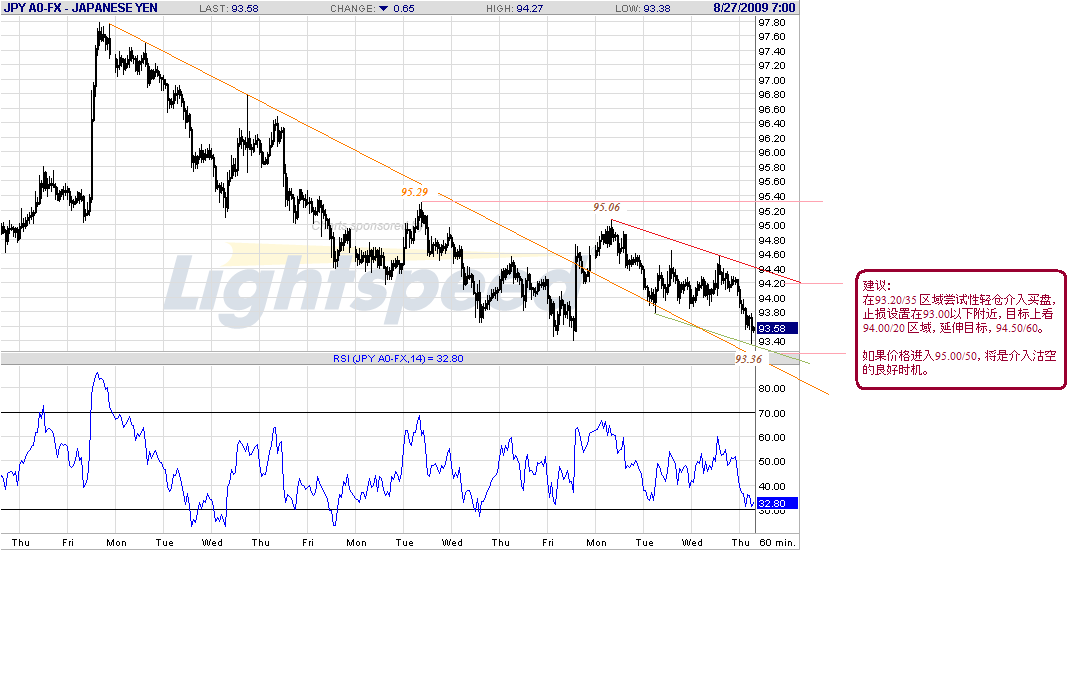
Task: Click the 94.00 price axis label
Action: tap(772, 299)
